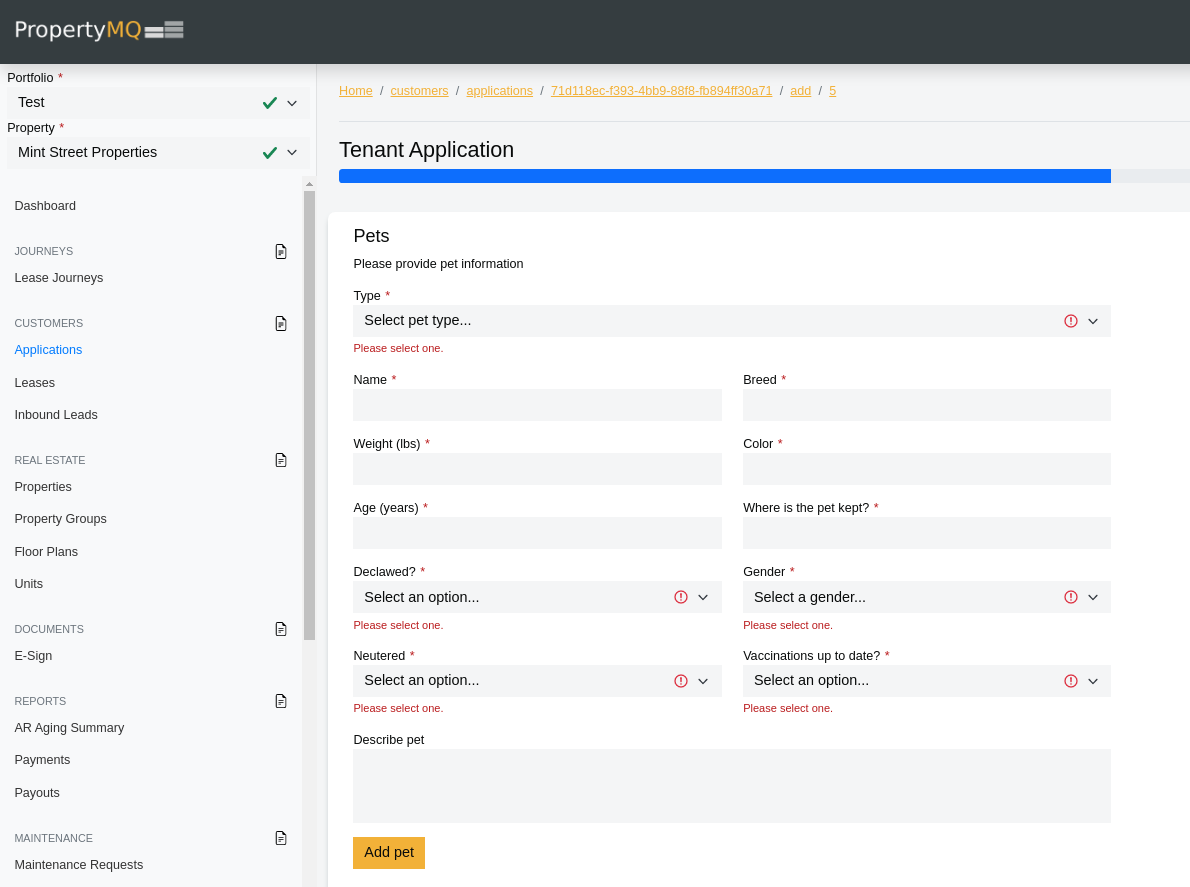Click the Type field error warning icon
Screen dimensions: 1190x887
tap(1071, 321)
